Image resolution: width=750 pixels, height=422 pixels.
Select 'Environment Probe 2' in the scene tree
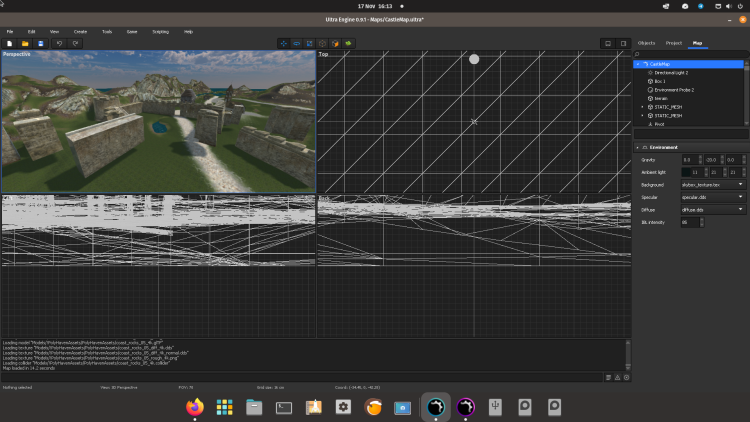coord(674,90)
